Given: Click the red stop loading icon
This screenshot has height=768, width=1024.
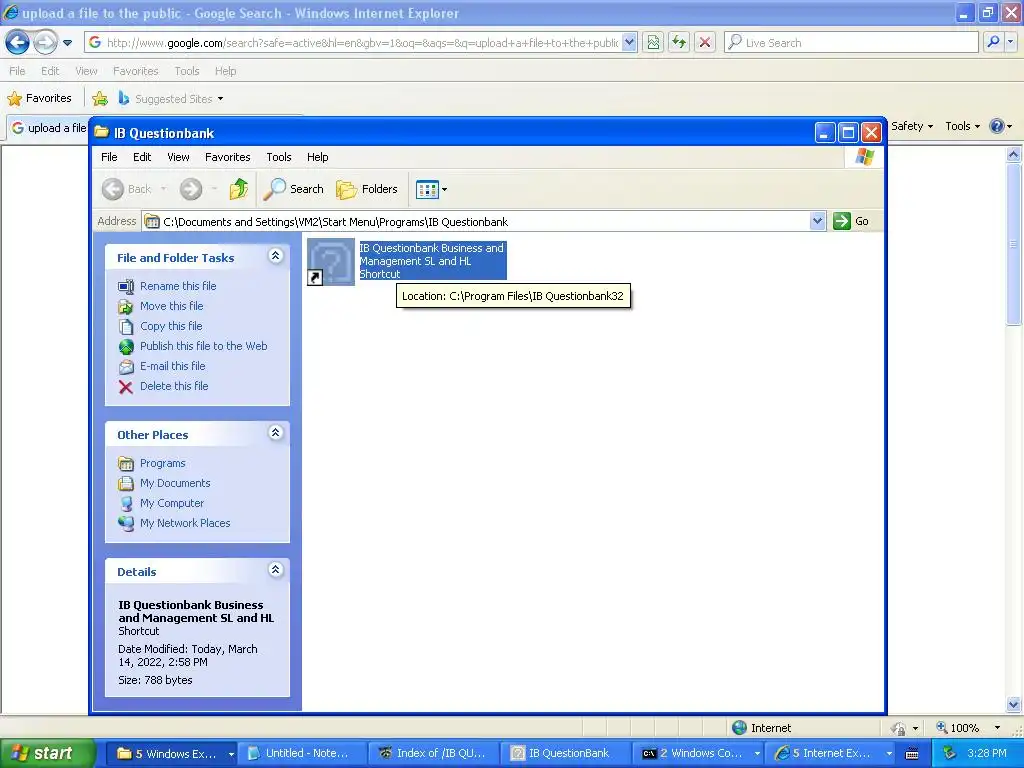Looking at the screenshot, I should tap(705, 43).
